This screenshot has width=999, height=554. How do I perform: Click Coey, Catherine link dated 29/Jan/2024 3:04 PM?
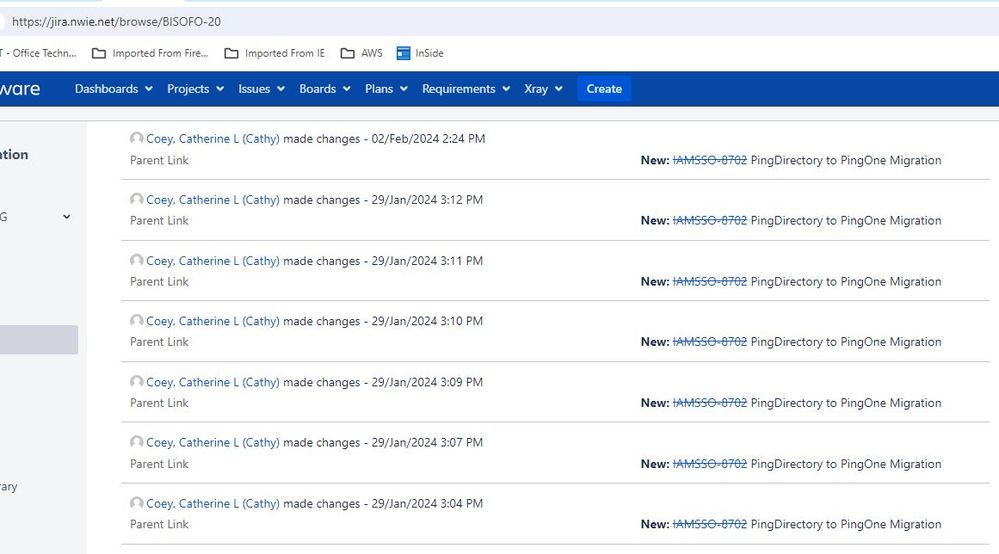(x=213, y=504)
